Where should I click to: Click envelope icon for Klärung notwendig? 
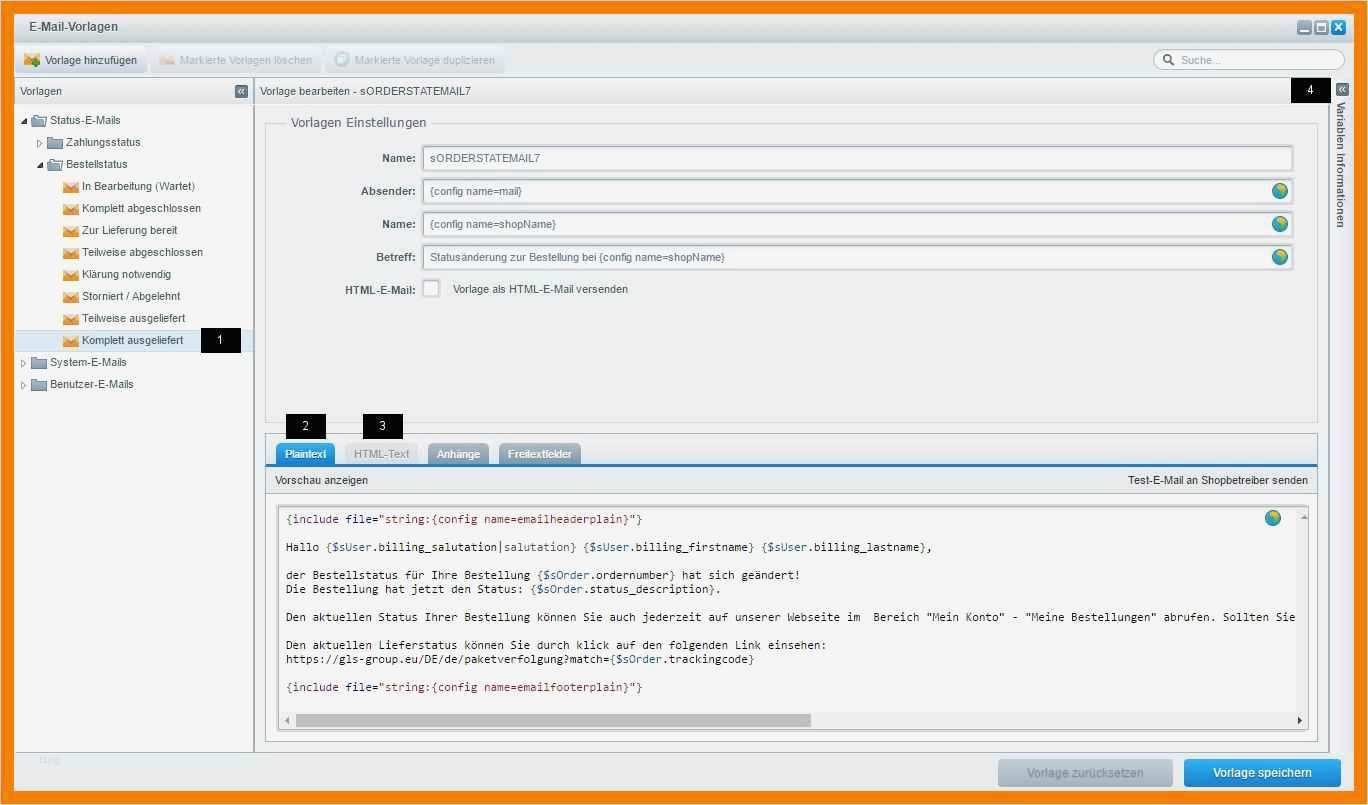click(x=71, y=275)
